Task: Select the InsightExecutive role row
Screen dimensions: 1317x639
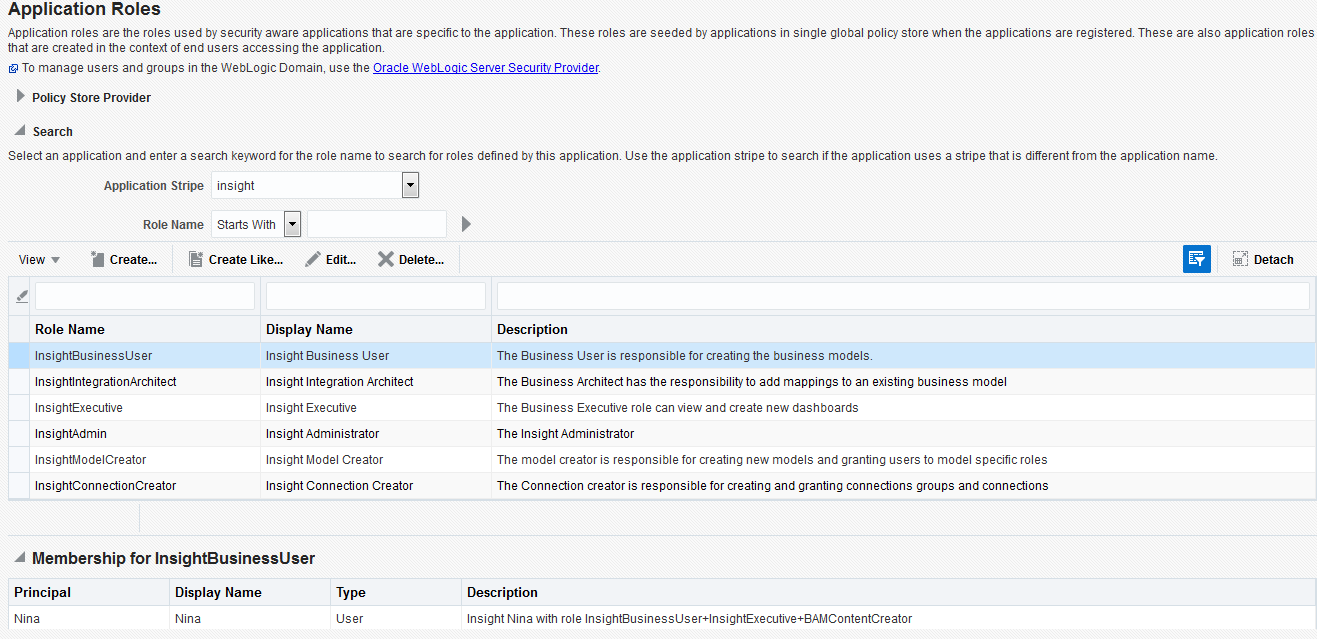Action: 662,408
